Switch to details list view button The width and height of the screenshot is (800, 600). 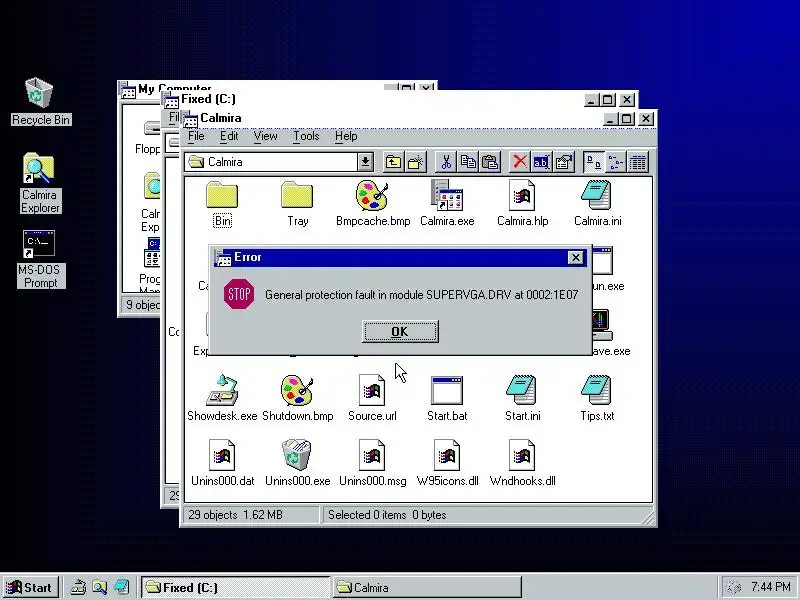tap(638, 162)
